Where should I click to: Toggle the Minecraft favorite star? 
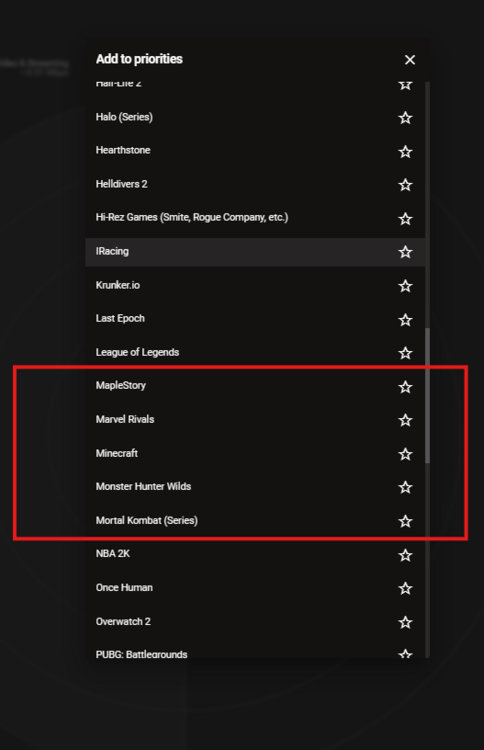coord(405,453)
